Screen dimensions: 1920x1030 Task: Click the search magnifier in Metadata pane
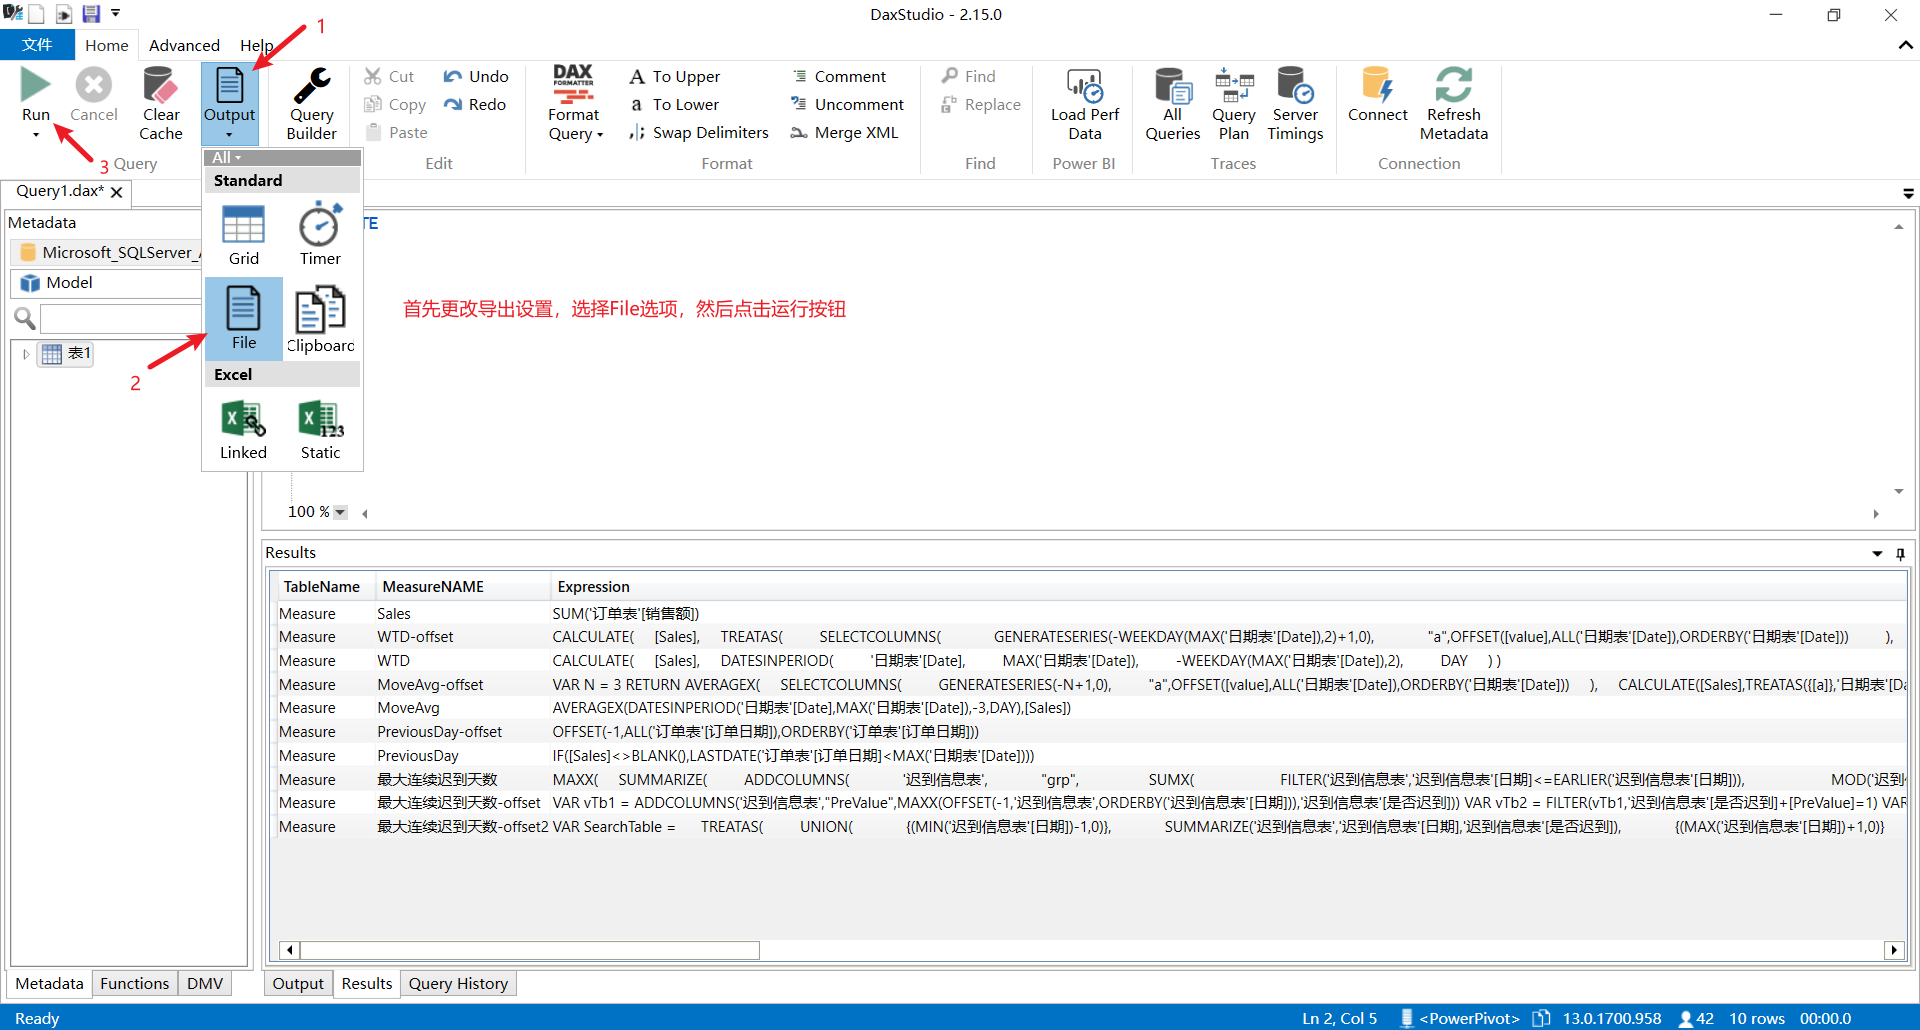(x=25, y=319)
